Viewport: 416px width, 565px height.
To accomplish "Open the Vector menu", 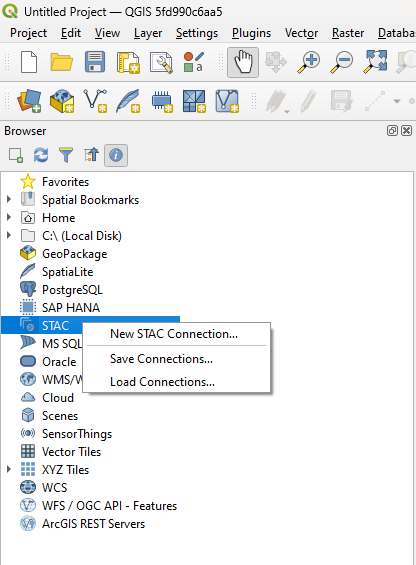I will 301,33.
